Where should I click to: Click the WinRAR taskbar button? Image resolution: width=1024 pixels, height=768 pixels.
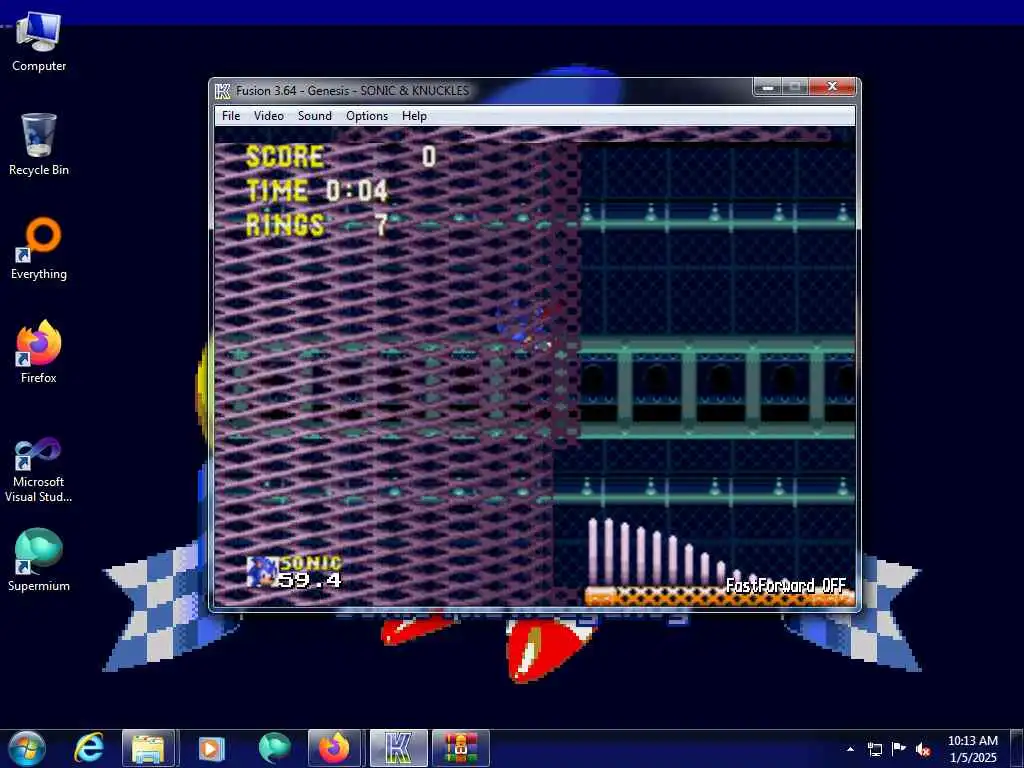coord(461,748)
